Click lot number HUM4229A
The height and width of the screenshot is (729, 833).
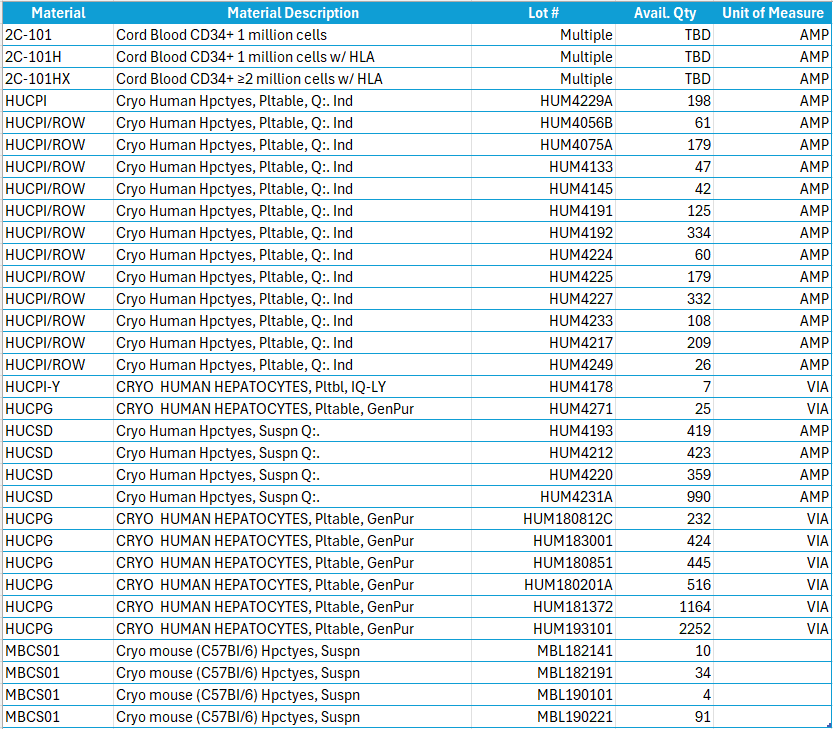[x=576, y=101]
